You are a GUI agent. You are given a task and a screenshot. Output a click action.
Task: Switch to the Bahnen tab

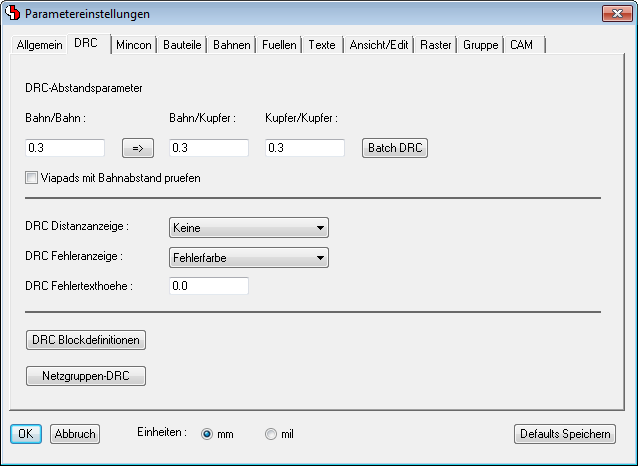[231, 46]
